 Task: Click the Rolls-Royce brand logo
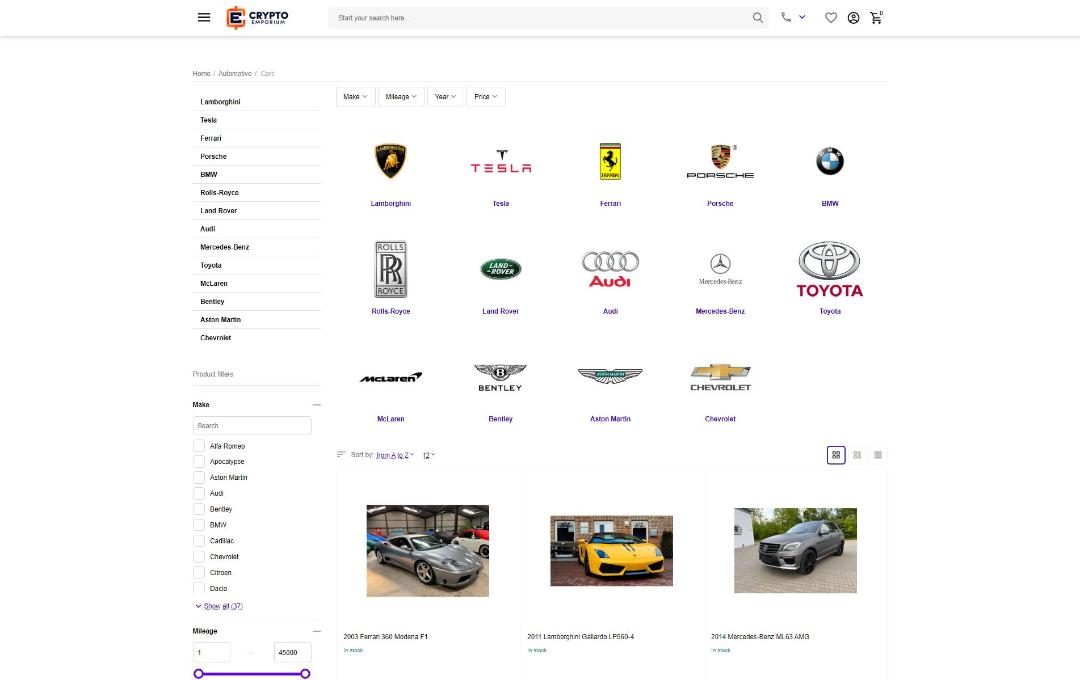click(391, 269)
